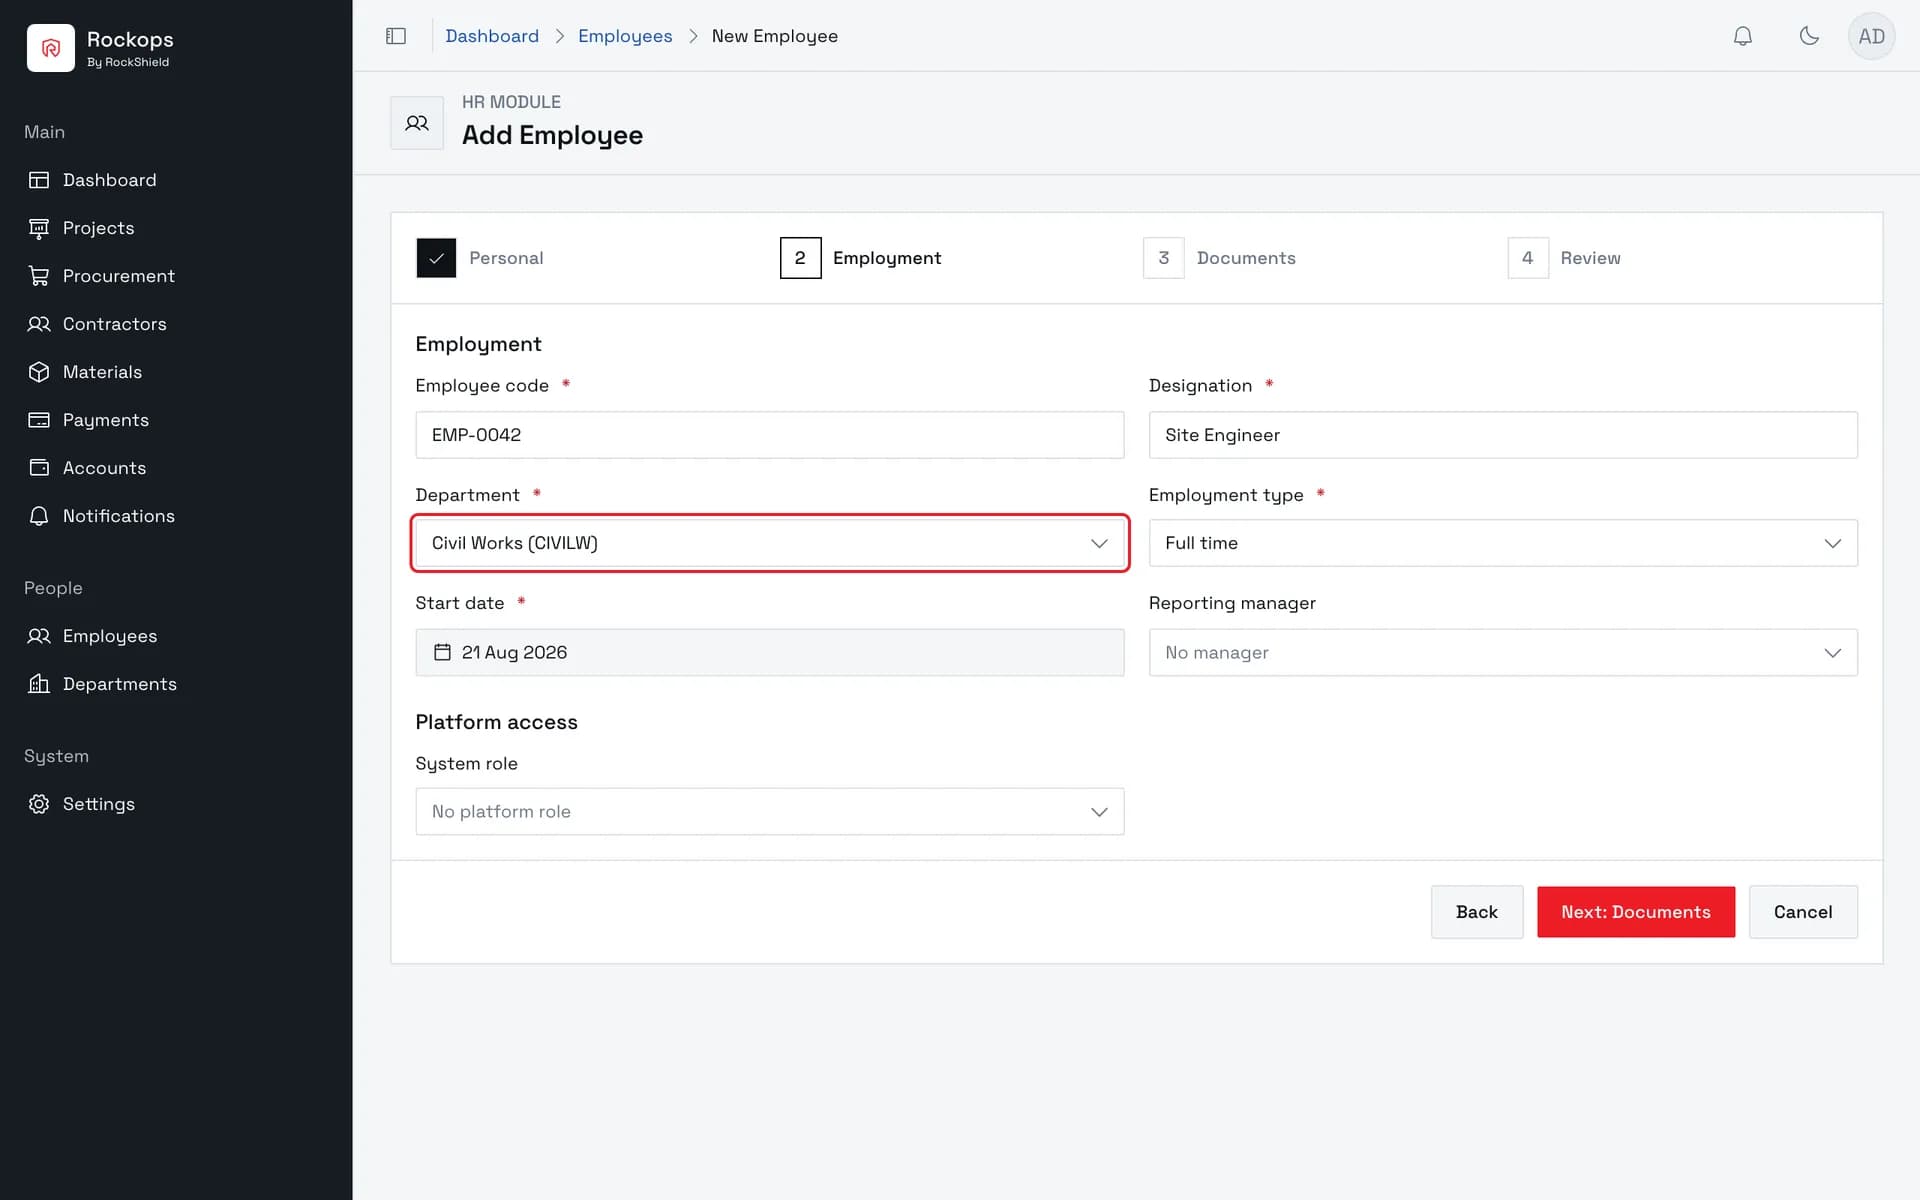This screenshot has width=1920, height=1200.
Task: Click the Contractors sidebar icon
Action: click(x=39, y=324)
